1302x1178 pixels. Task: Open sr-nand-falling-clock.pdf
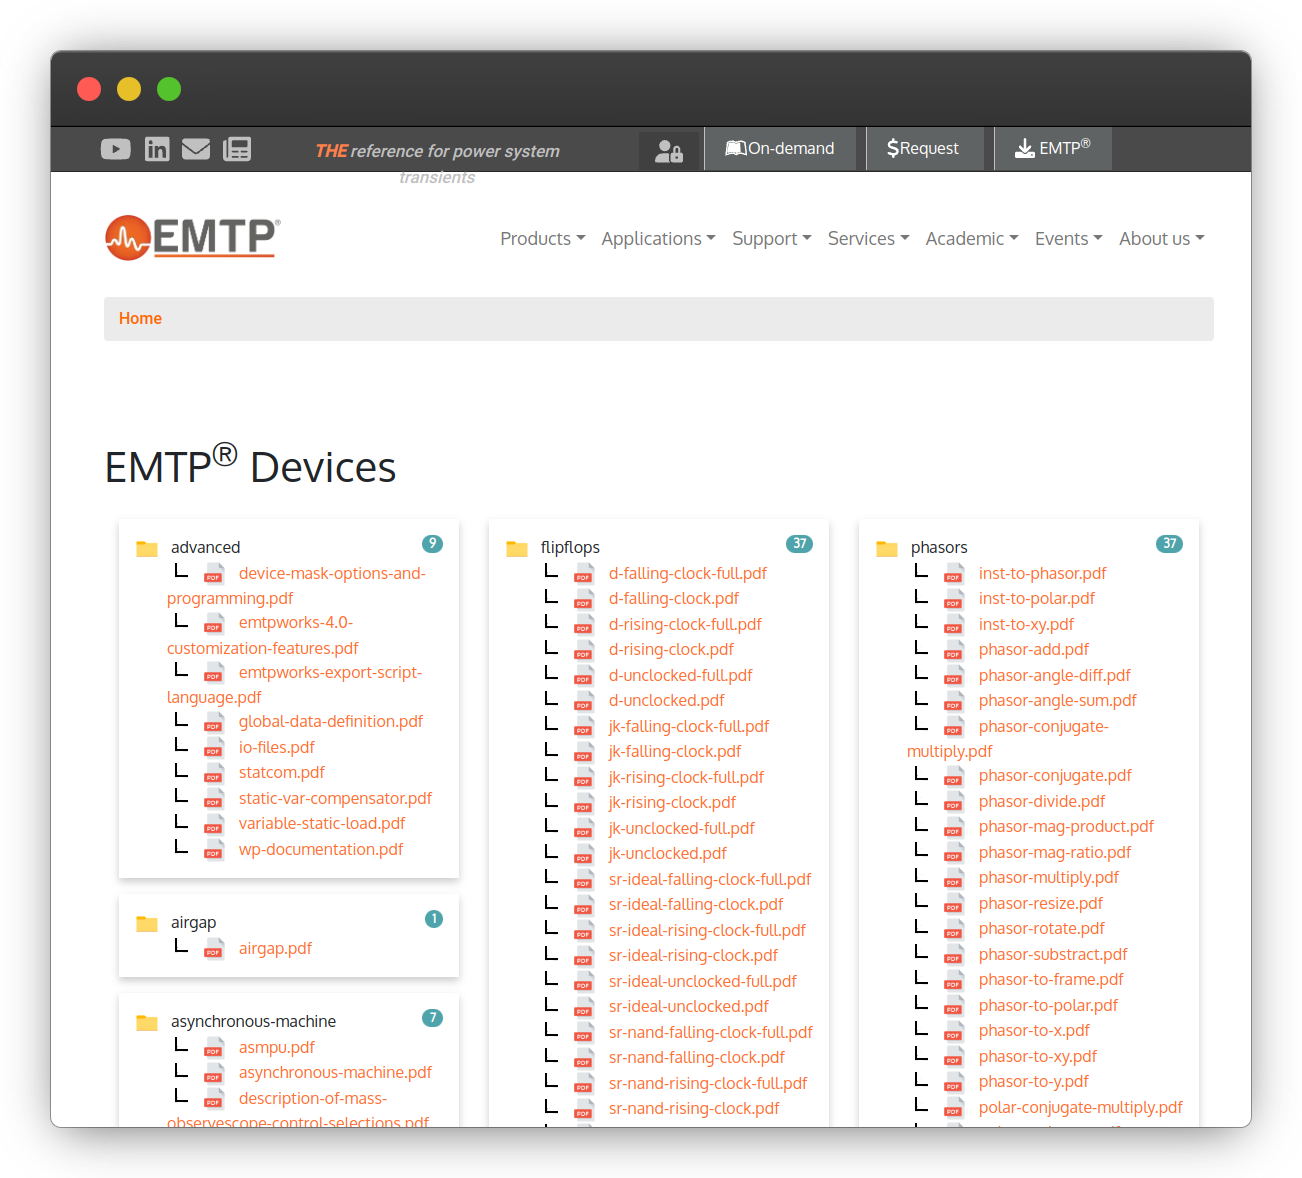coord(697,1058)
